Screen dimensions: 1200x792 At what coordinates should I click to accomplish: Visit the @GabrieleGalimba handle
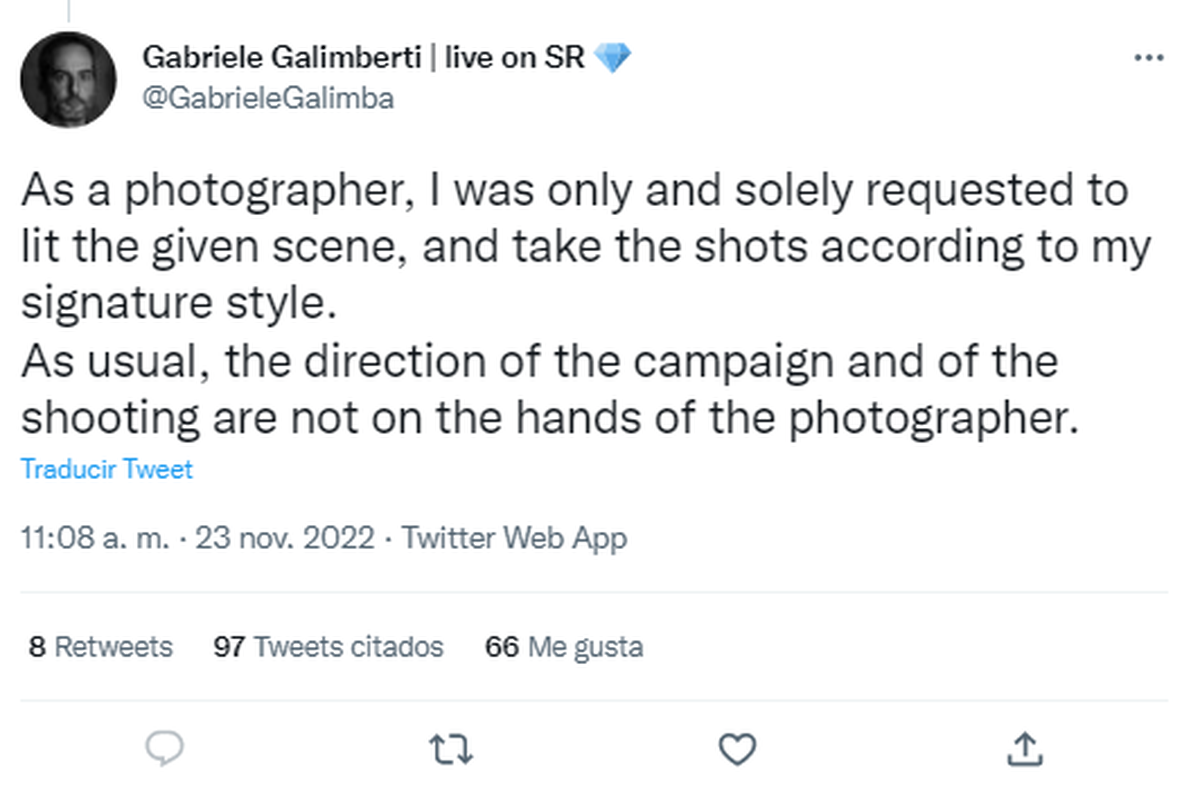click(x=268, y=98)
